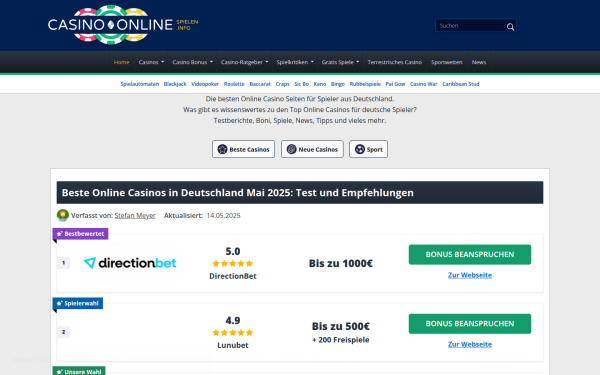Go to Spielautomaten link
600x375 pixels.
click(x=140, y=84)
